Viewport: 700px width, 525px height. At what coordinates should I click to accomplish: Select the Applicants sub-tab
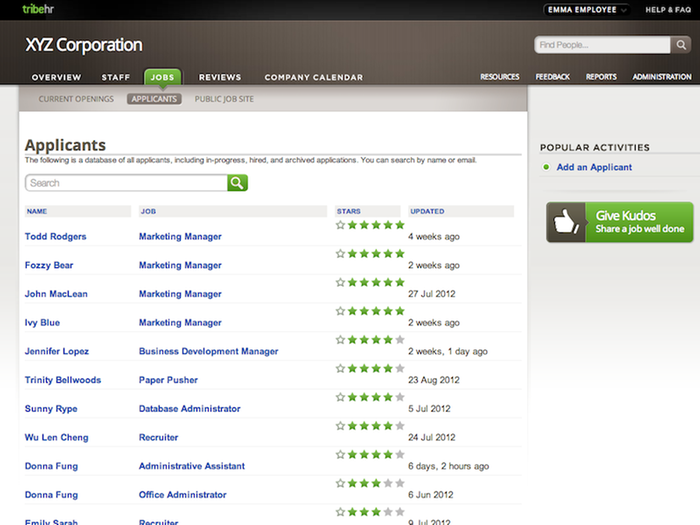[154, 99]
